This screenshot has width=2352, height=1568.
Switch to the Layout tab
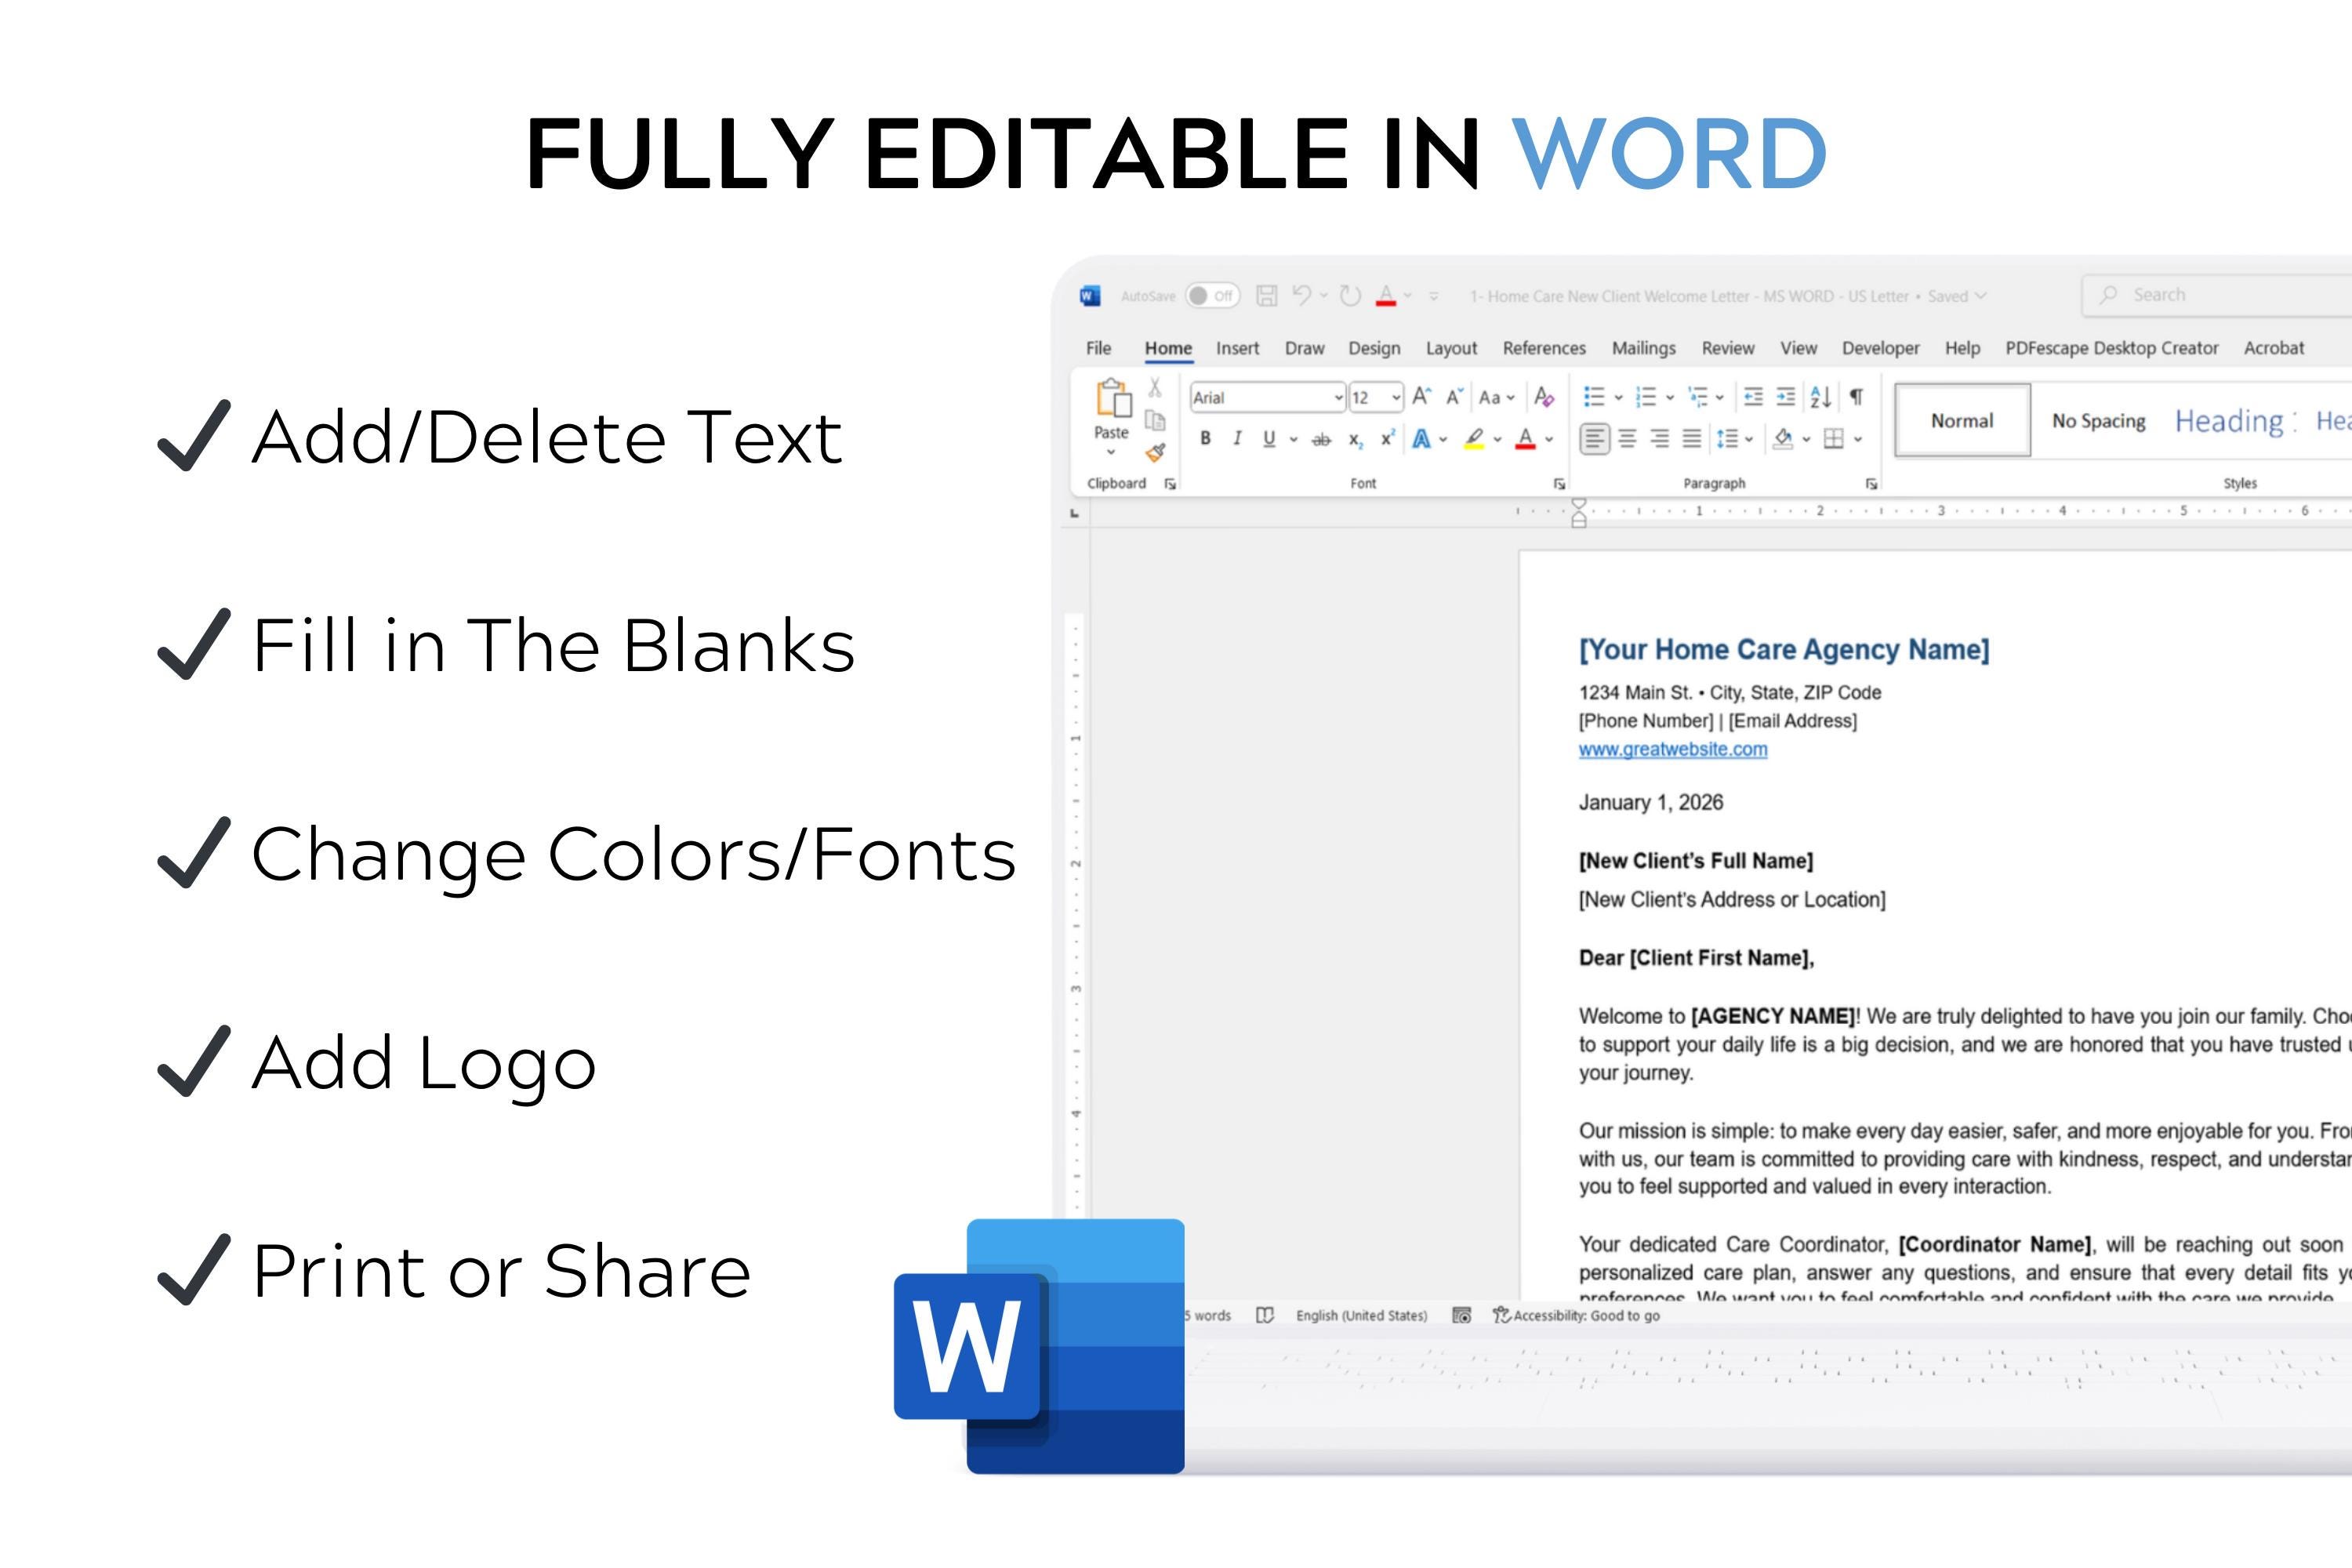coord(1451,348)
